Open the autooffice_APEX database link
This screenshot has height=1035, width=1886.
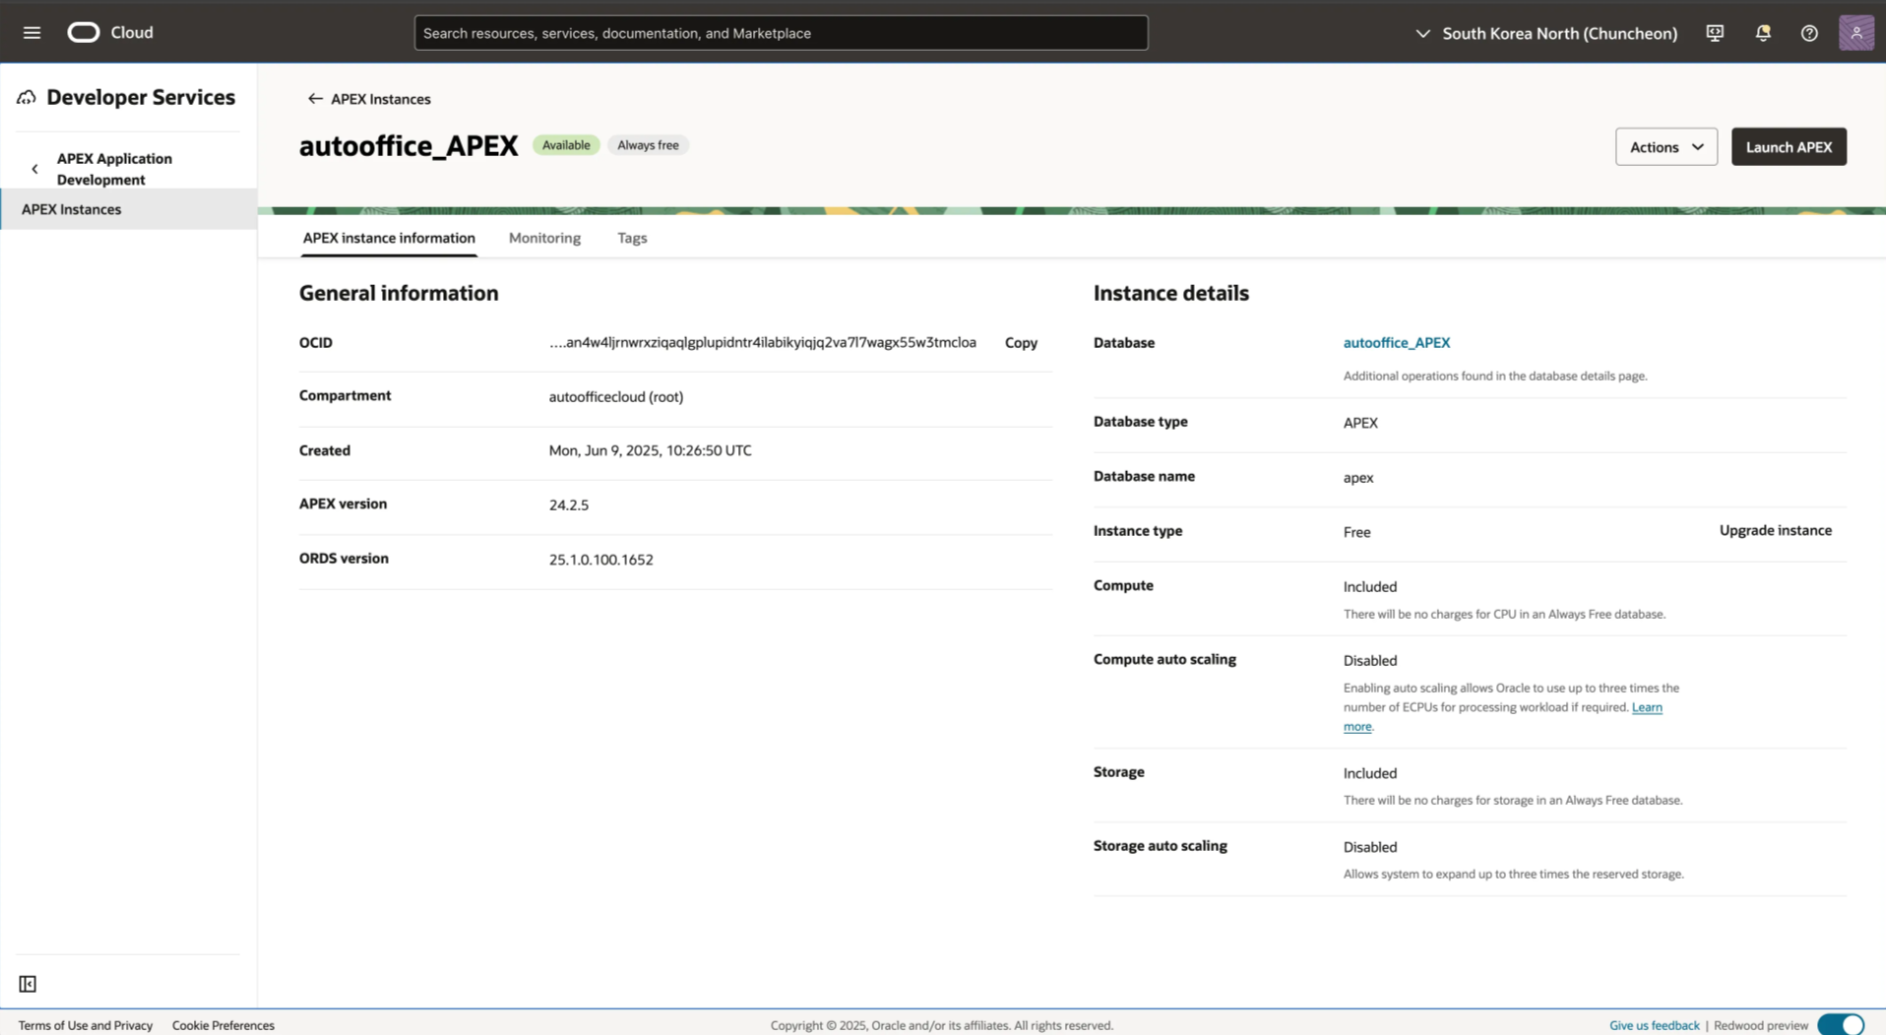pos(1396,343)
